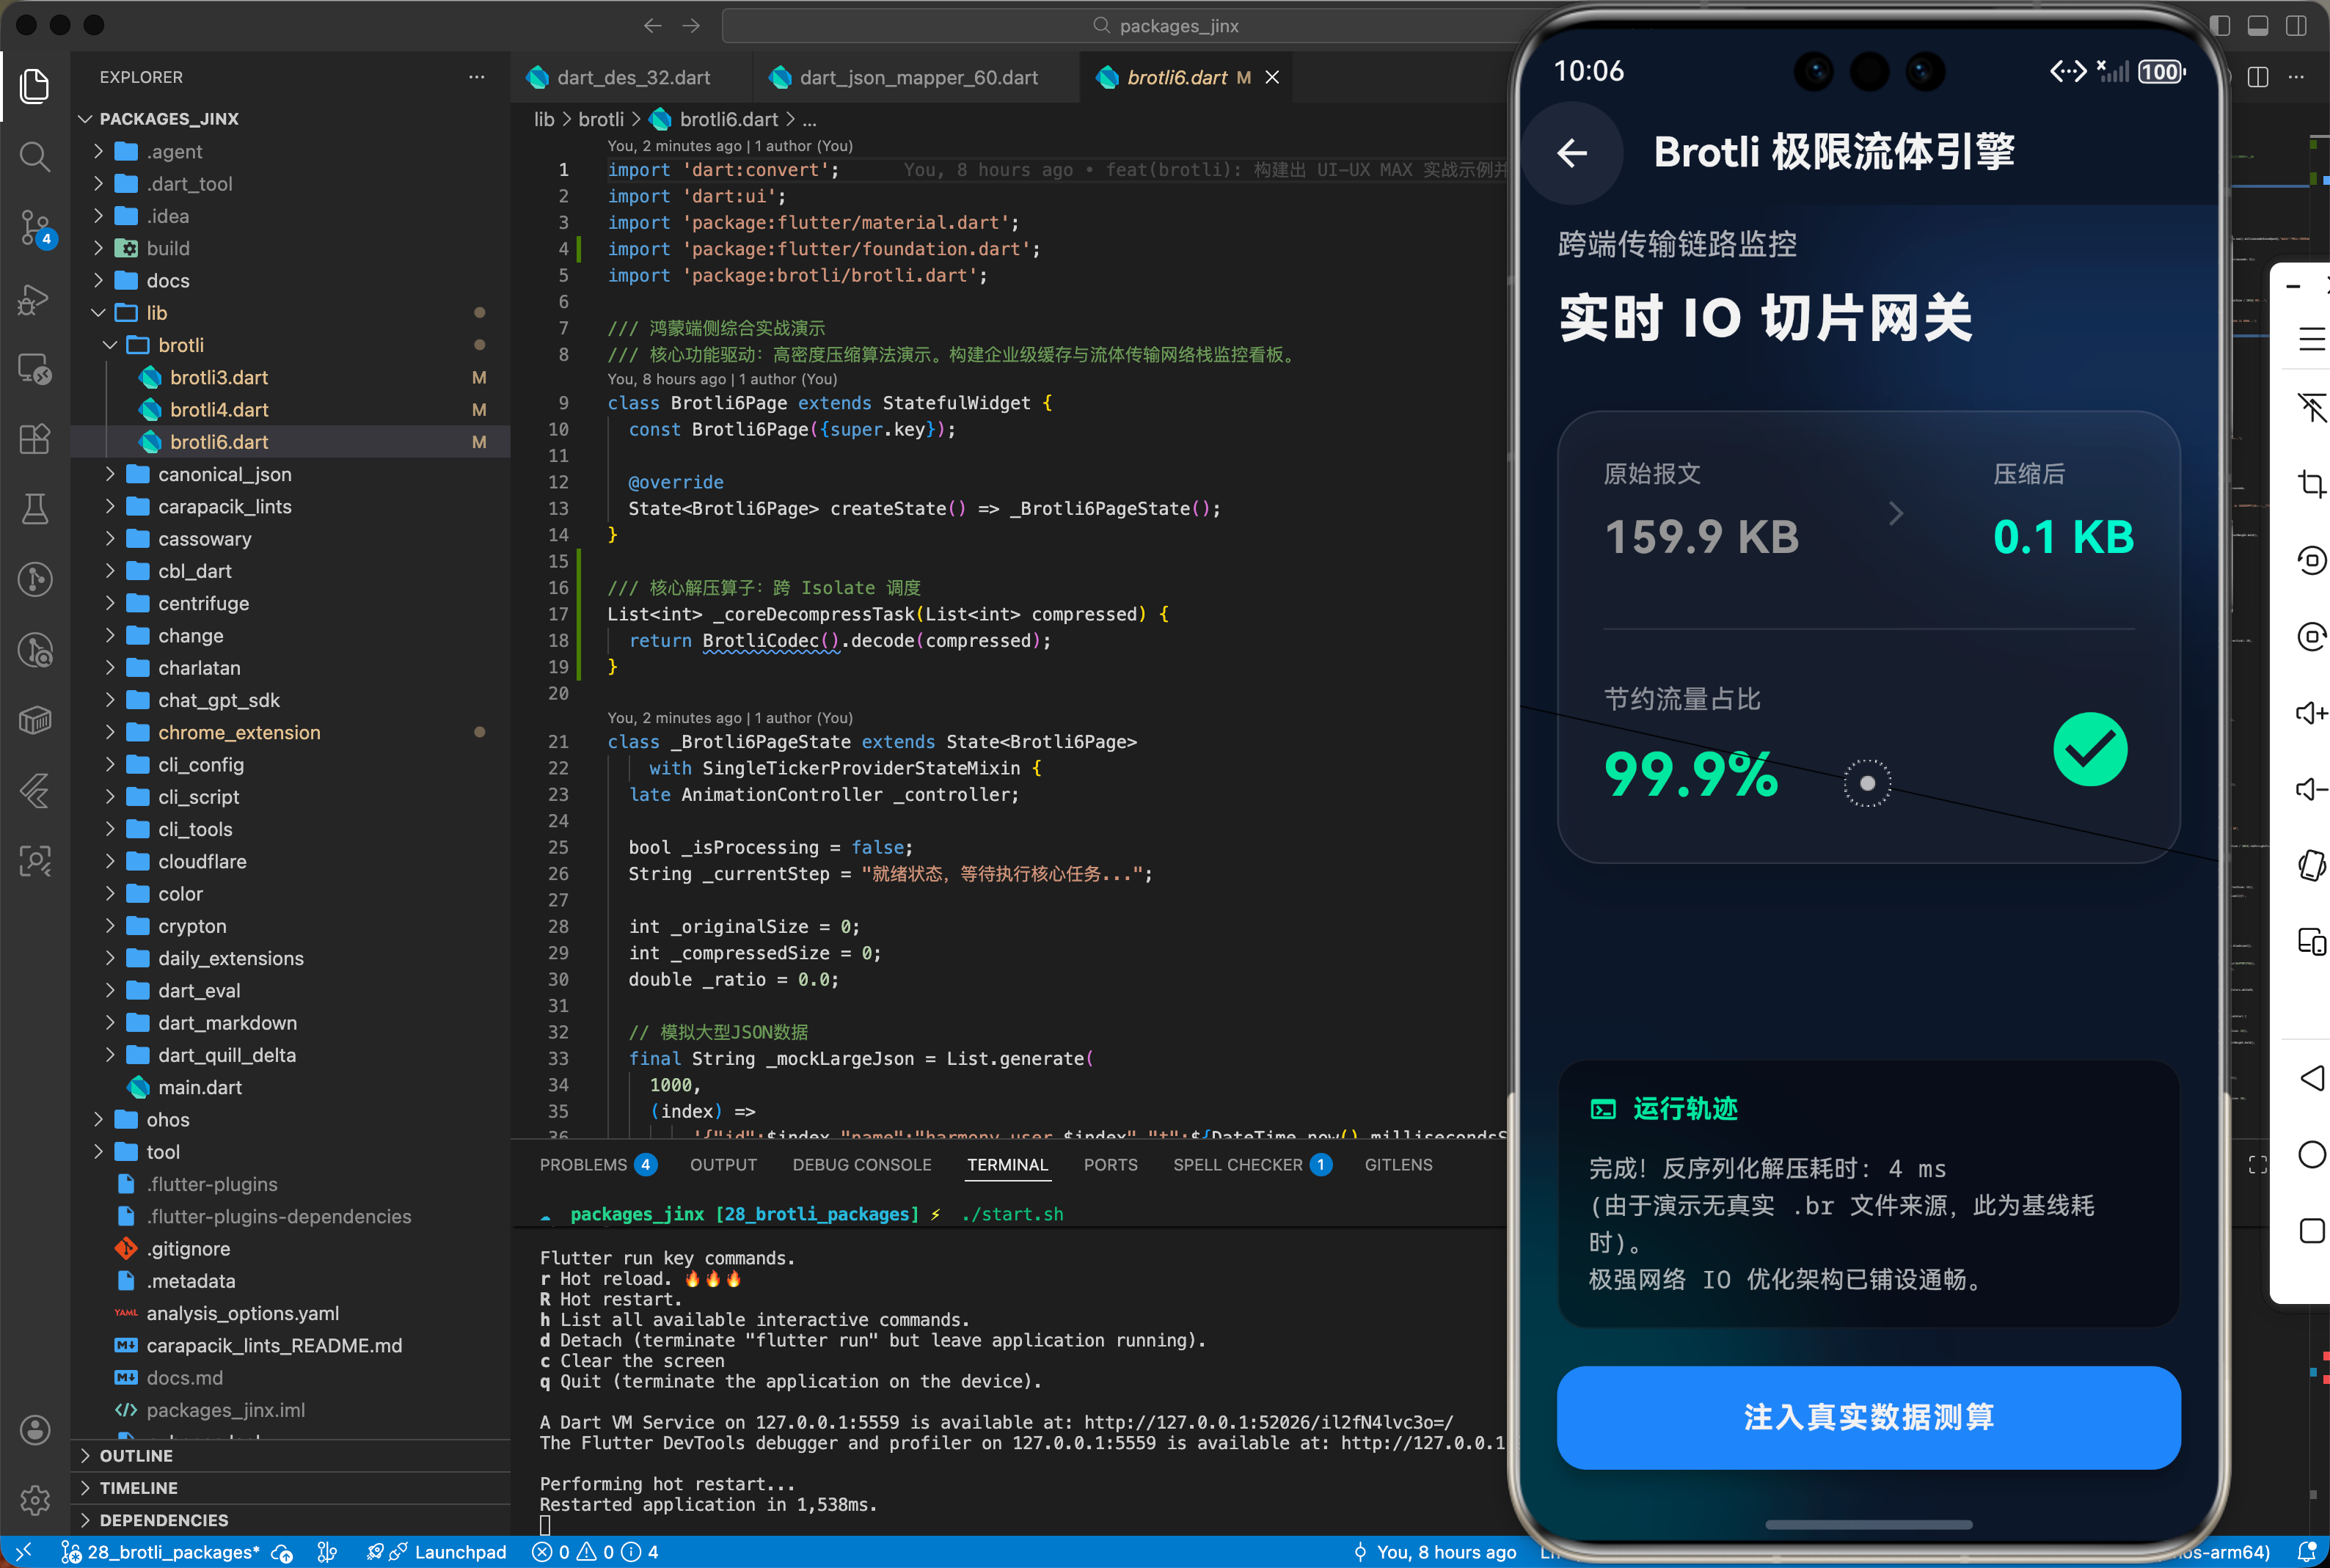Close the brotli6.dart editor tab
The image size is (2330, 1568).
[x=1272, y=78]
